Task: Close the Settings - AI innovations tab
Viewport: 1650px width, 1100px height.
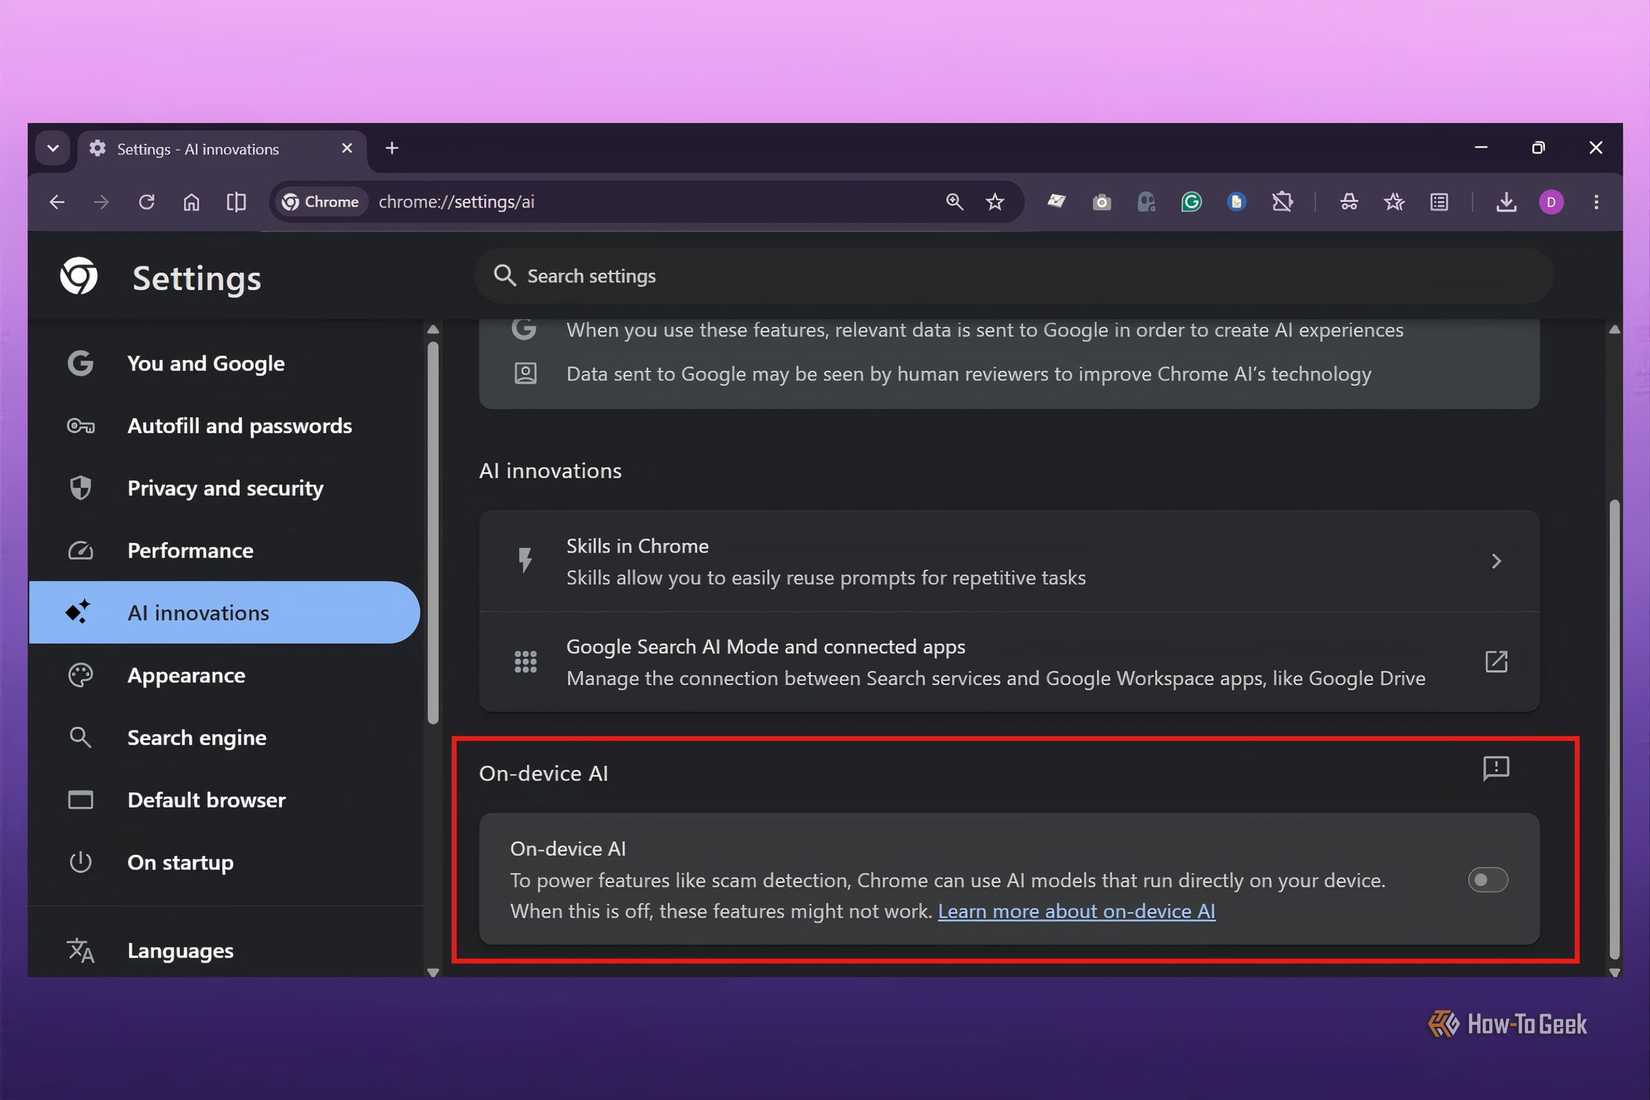Action: [347, 148]
